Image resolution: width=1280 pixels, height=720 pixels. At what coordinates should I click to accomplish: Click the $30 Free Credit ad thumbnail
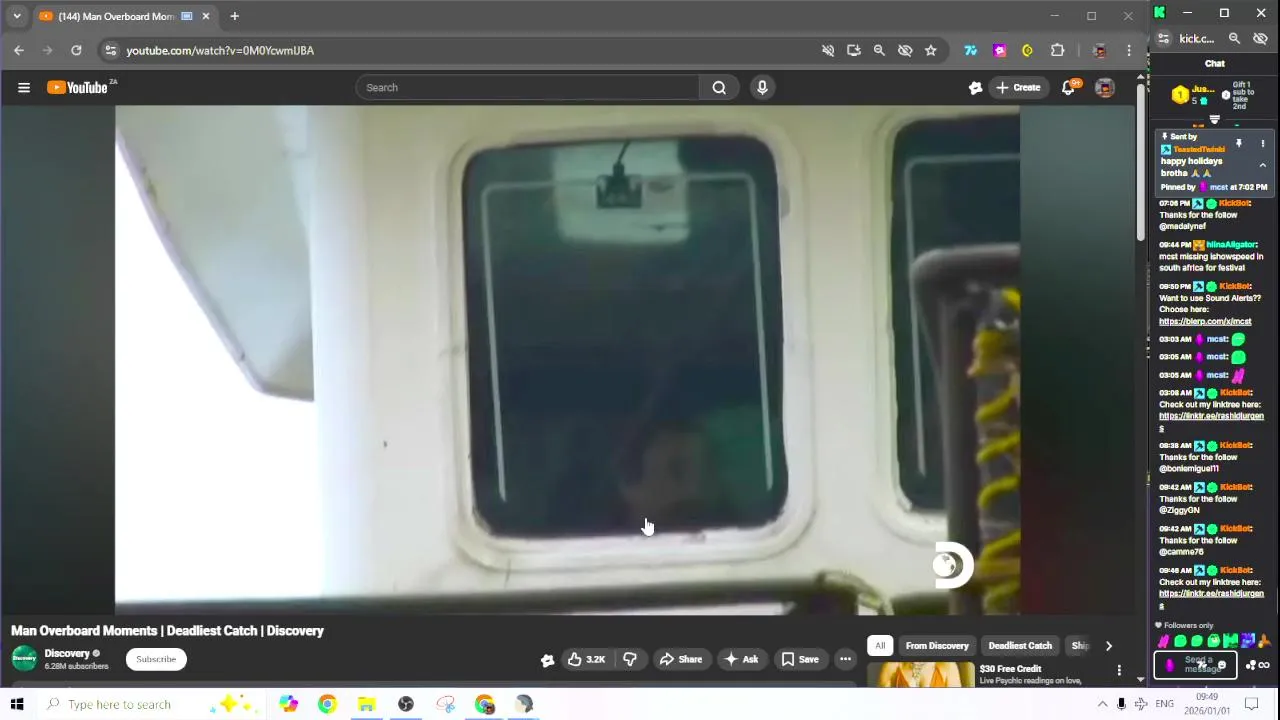[x=920, y=676]
